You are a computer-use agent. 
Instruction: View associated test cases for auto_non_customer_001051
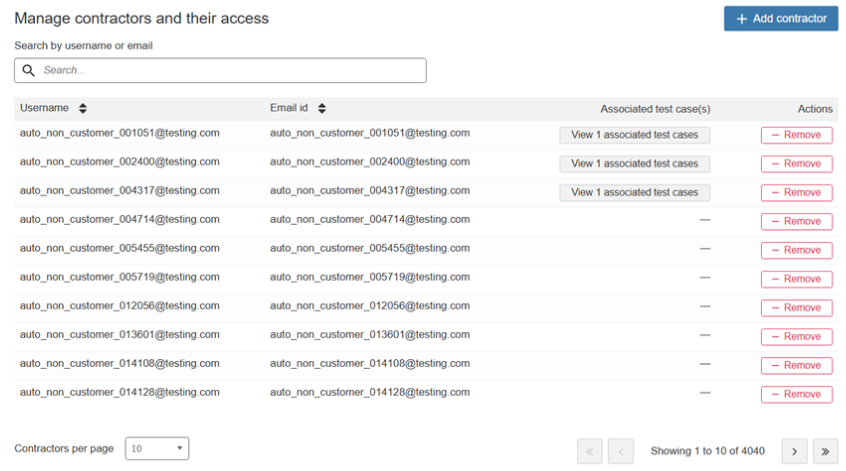coord(634,135)
